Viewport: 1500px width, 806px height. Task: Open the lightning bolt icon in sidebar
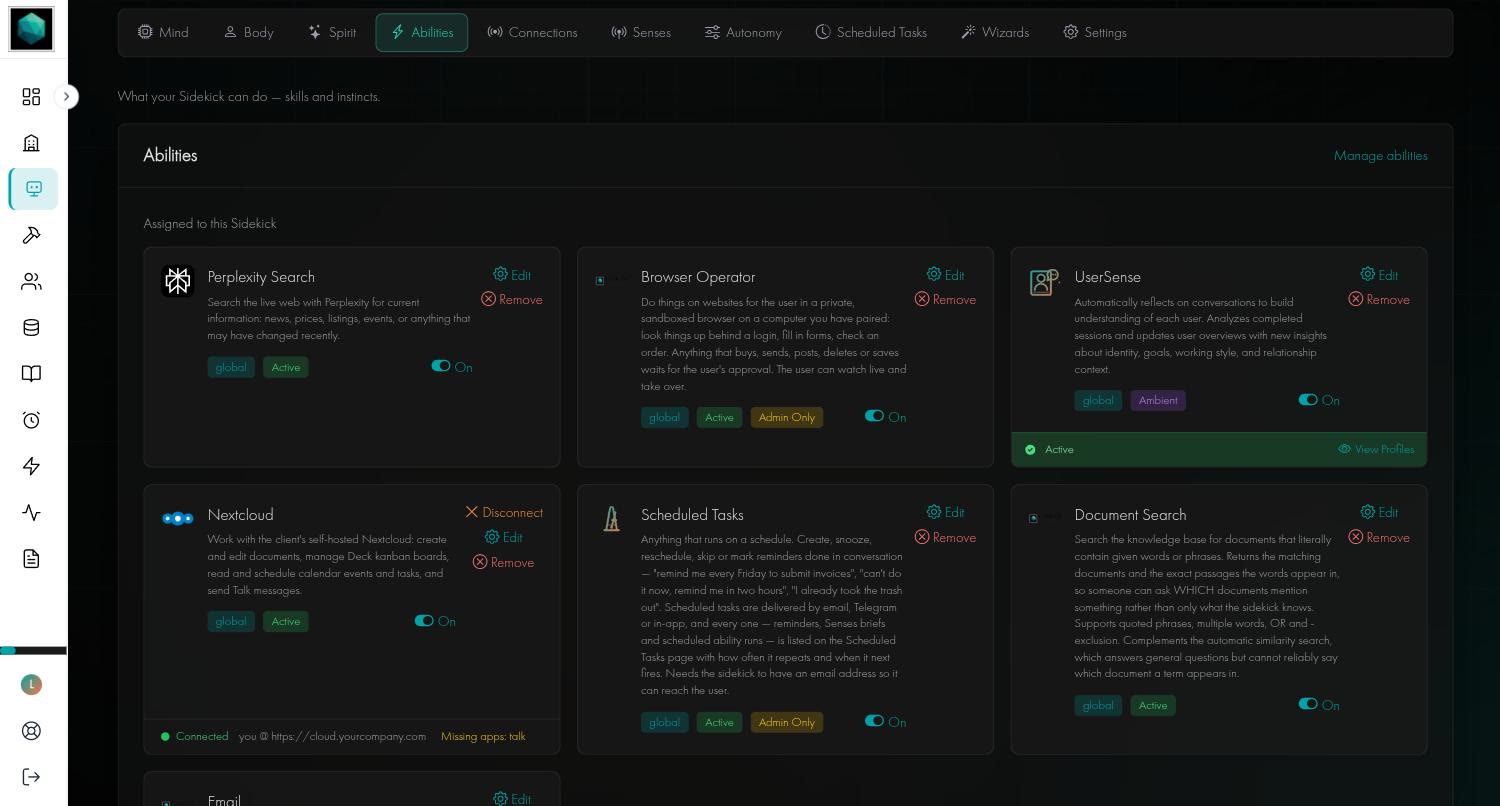click(31, 466)
